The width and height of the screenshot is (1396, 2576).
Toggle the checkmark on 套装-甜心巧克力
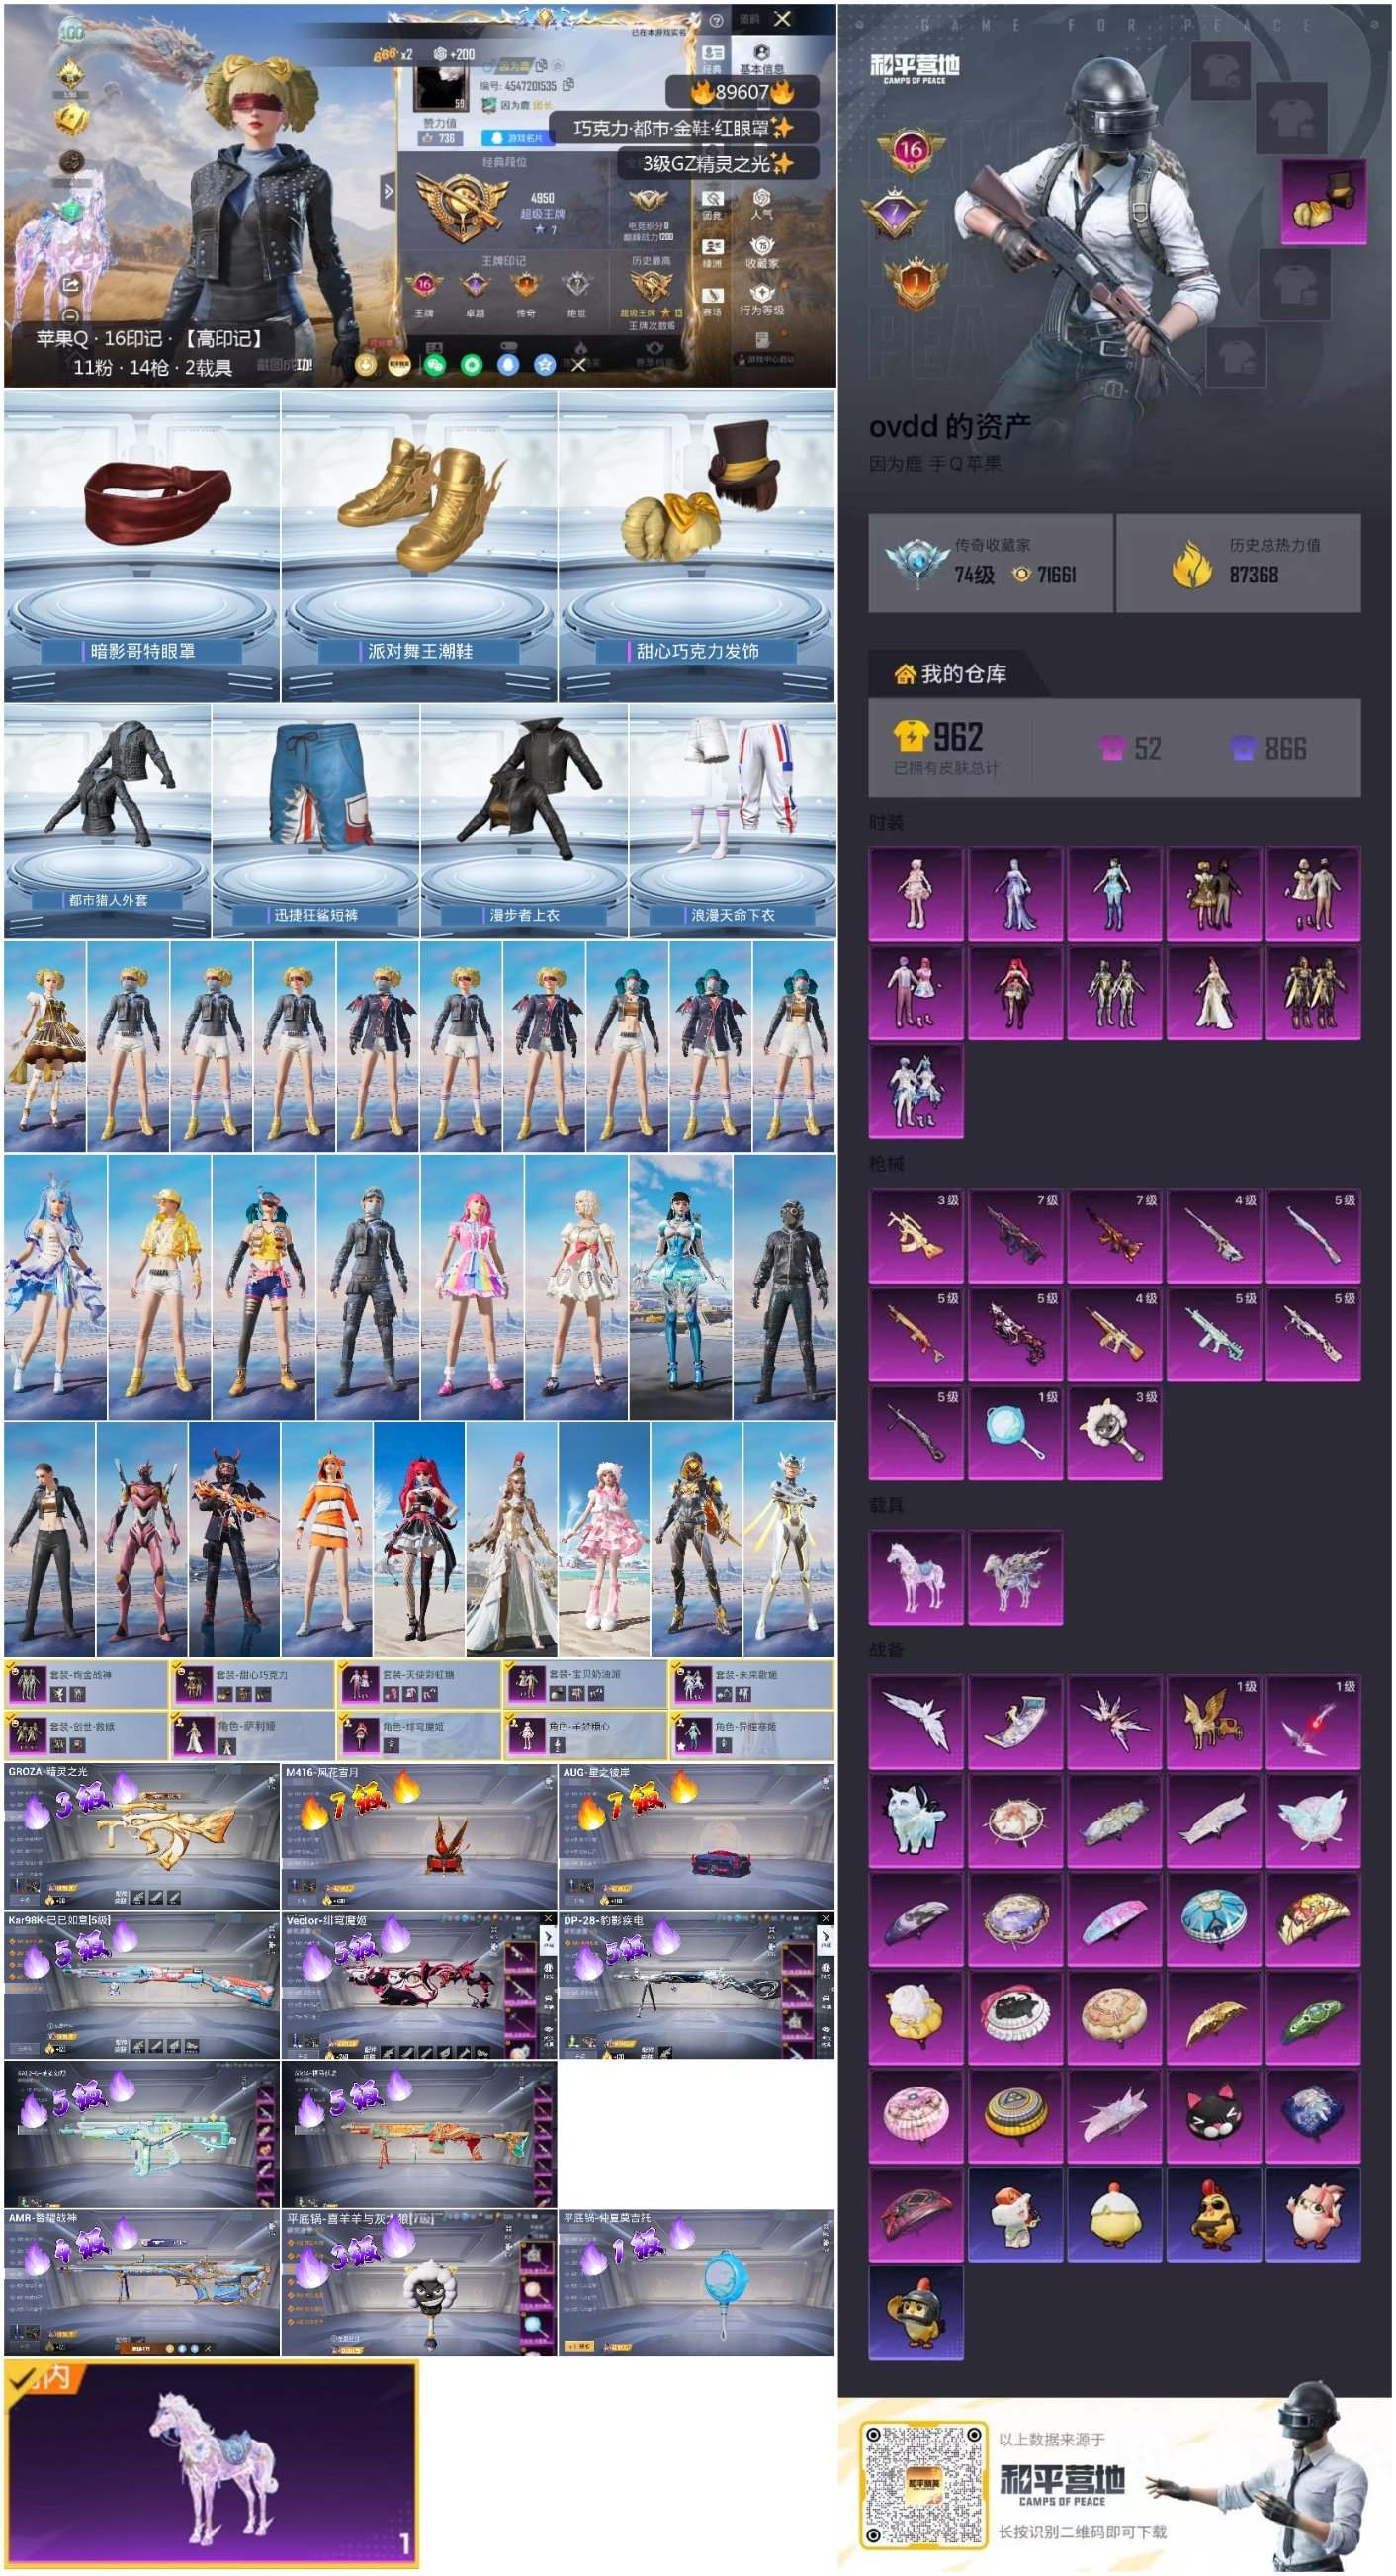178,1669
